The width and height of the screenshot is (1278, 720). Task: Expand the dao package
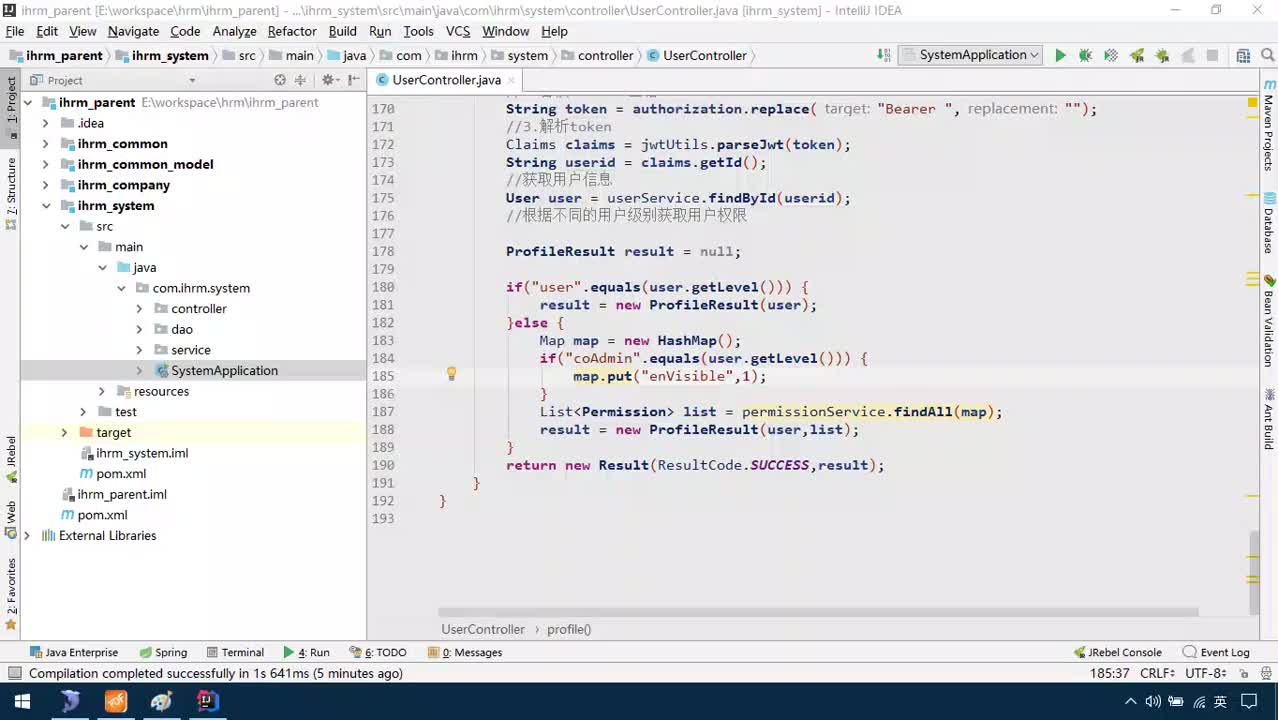[x=139, y=330]
